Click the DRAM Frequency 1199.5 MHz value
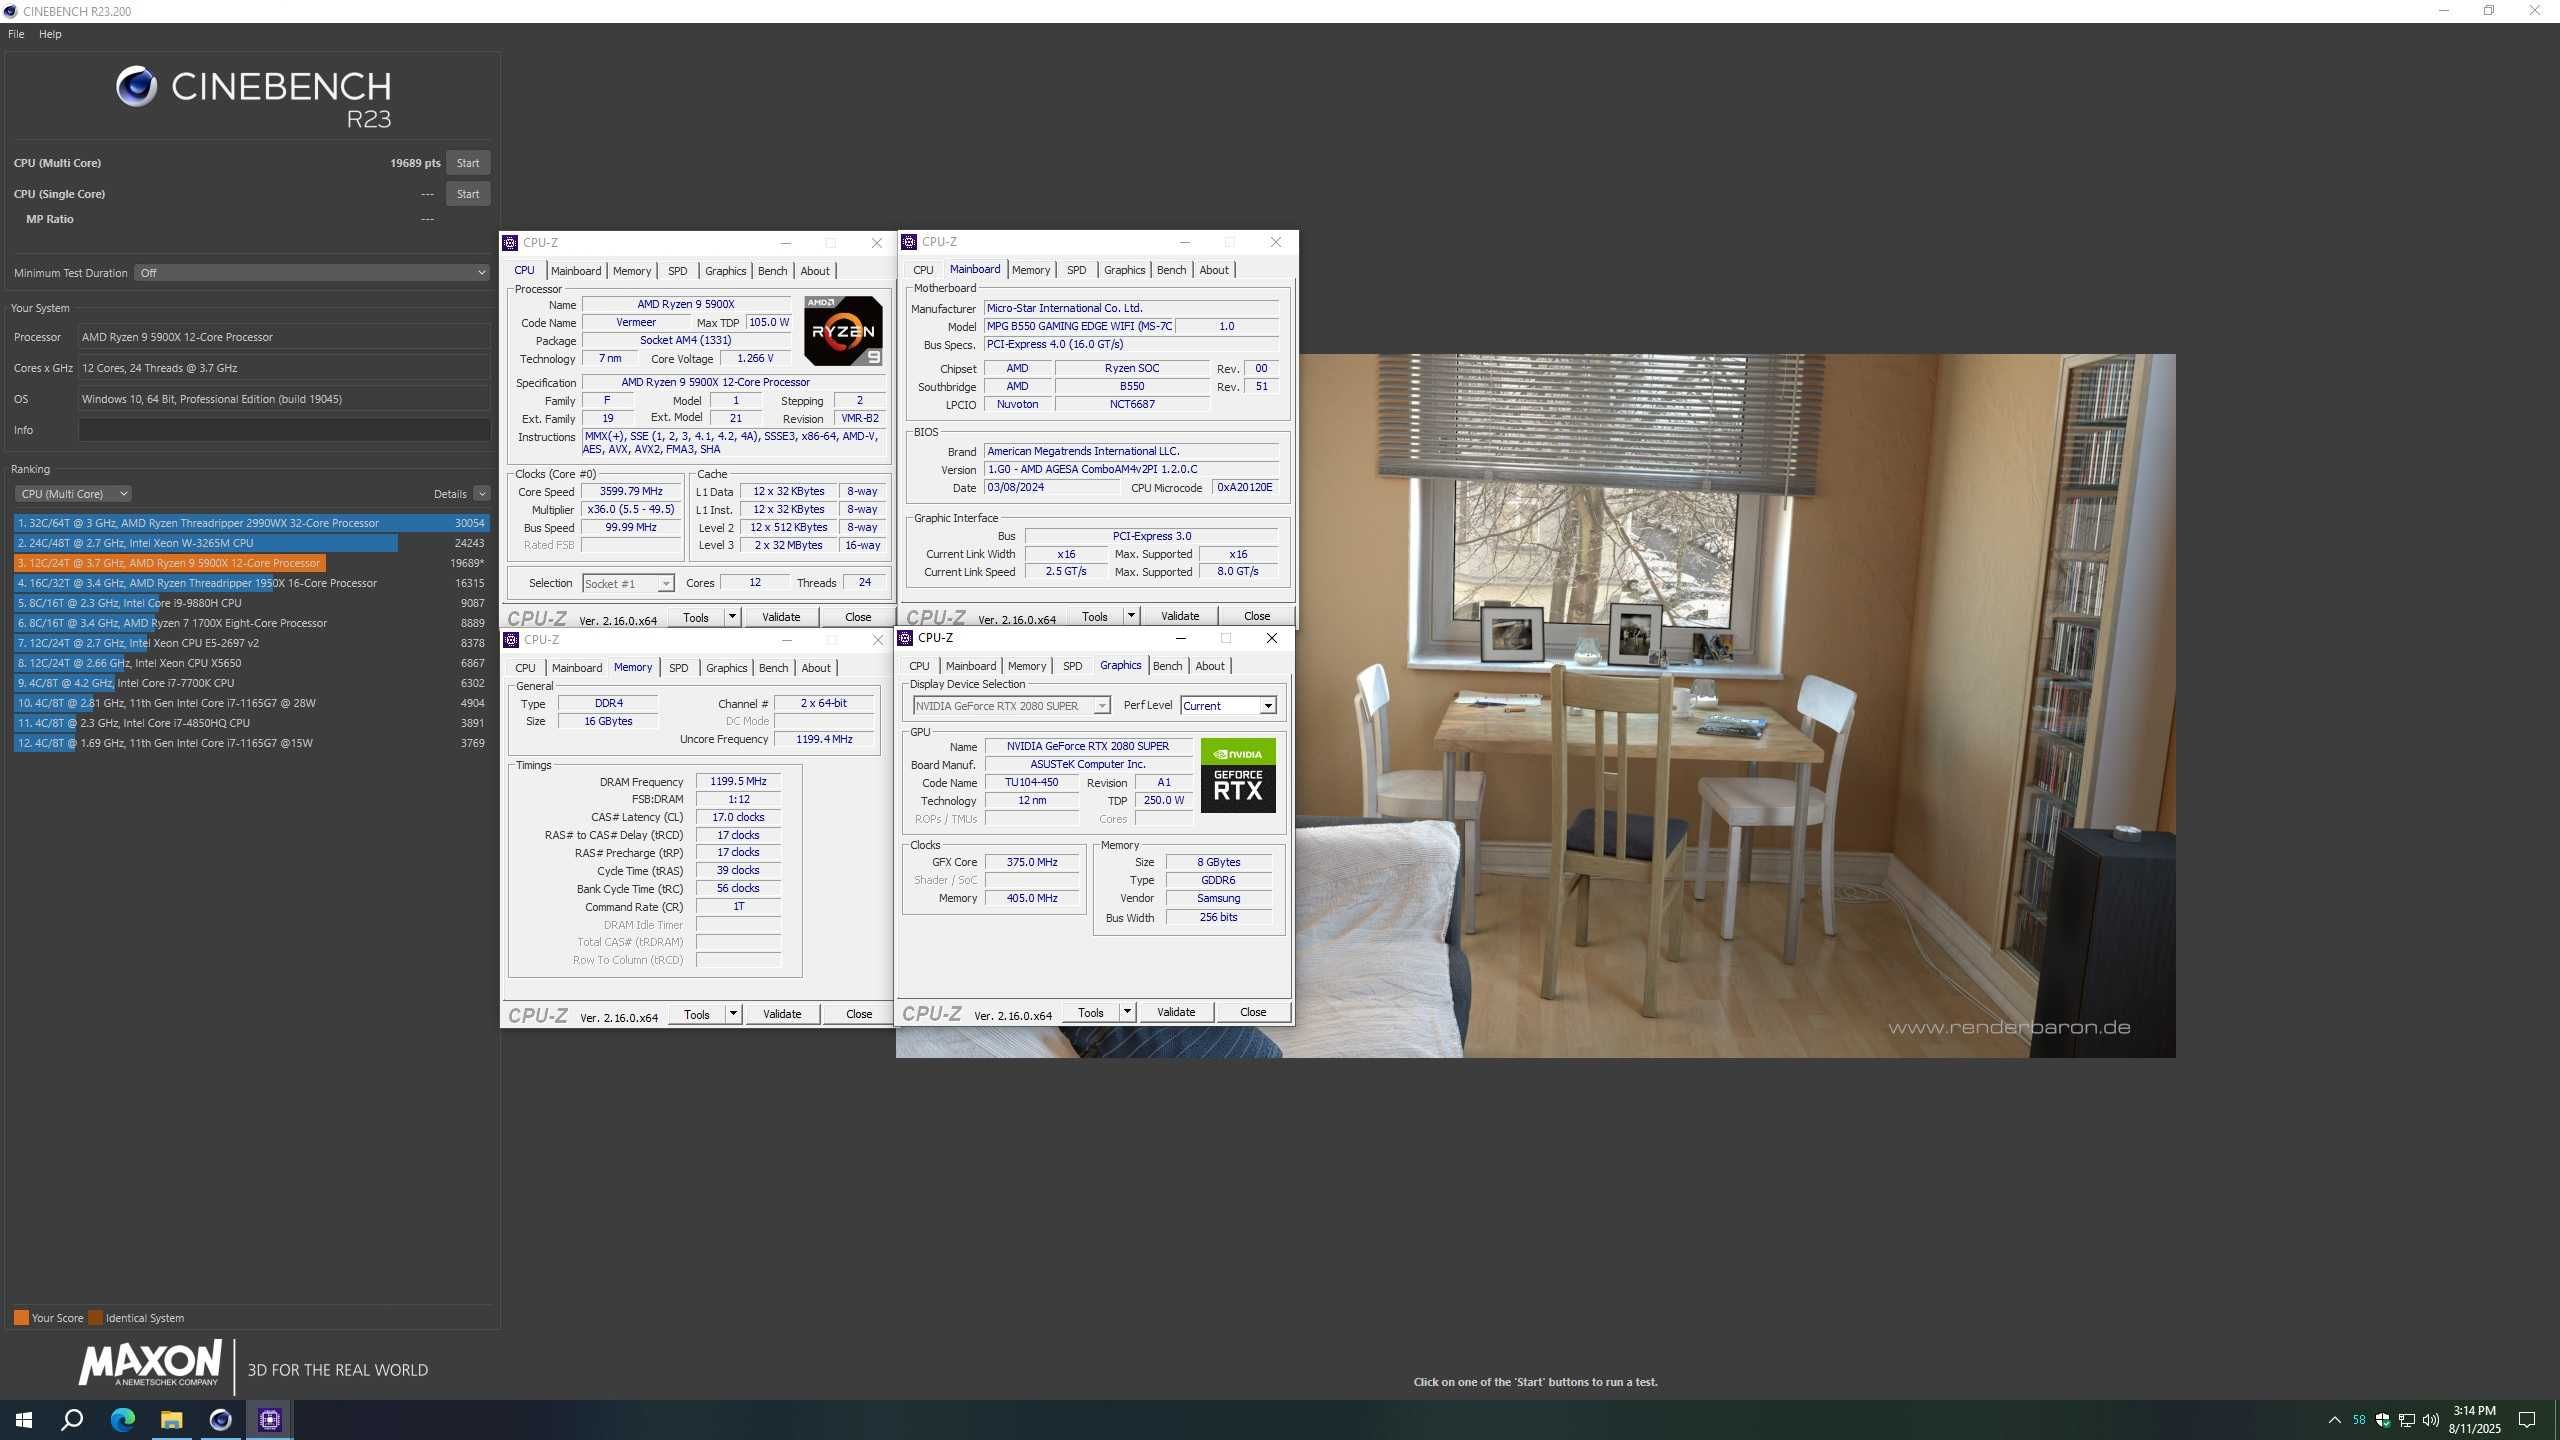 738,782
